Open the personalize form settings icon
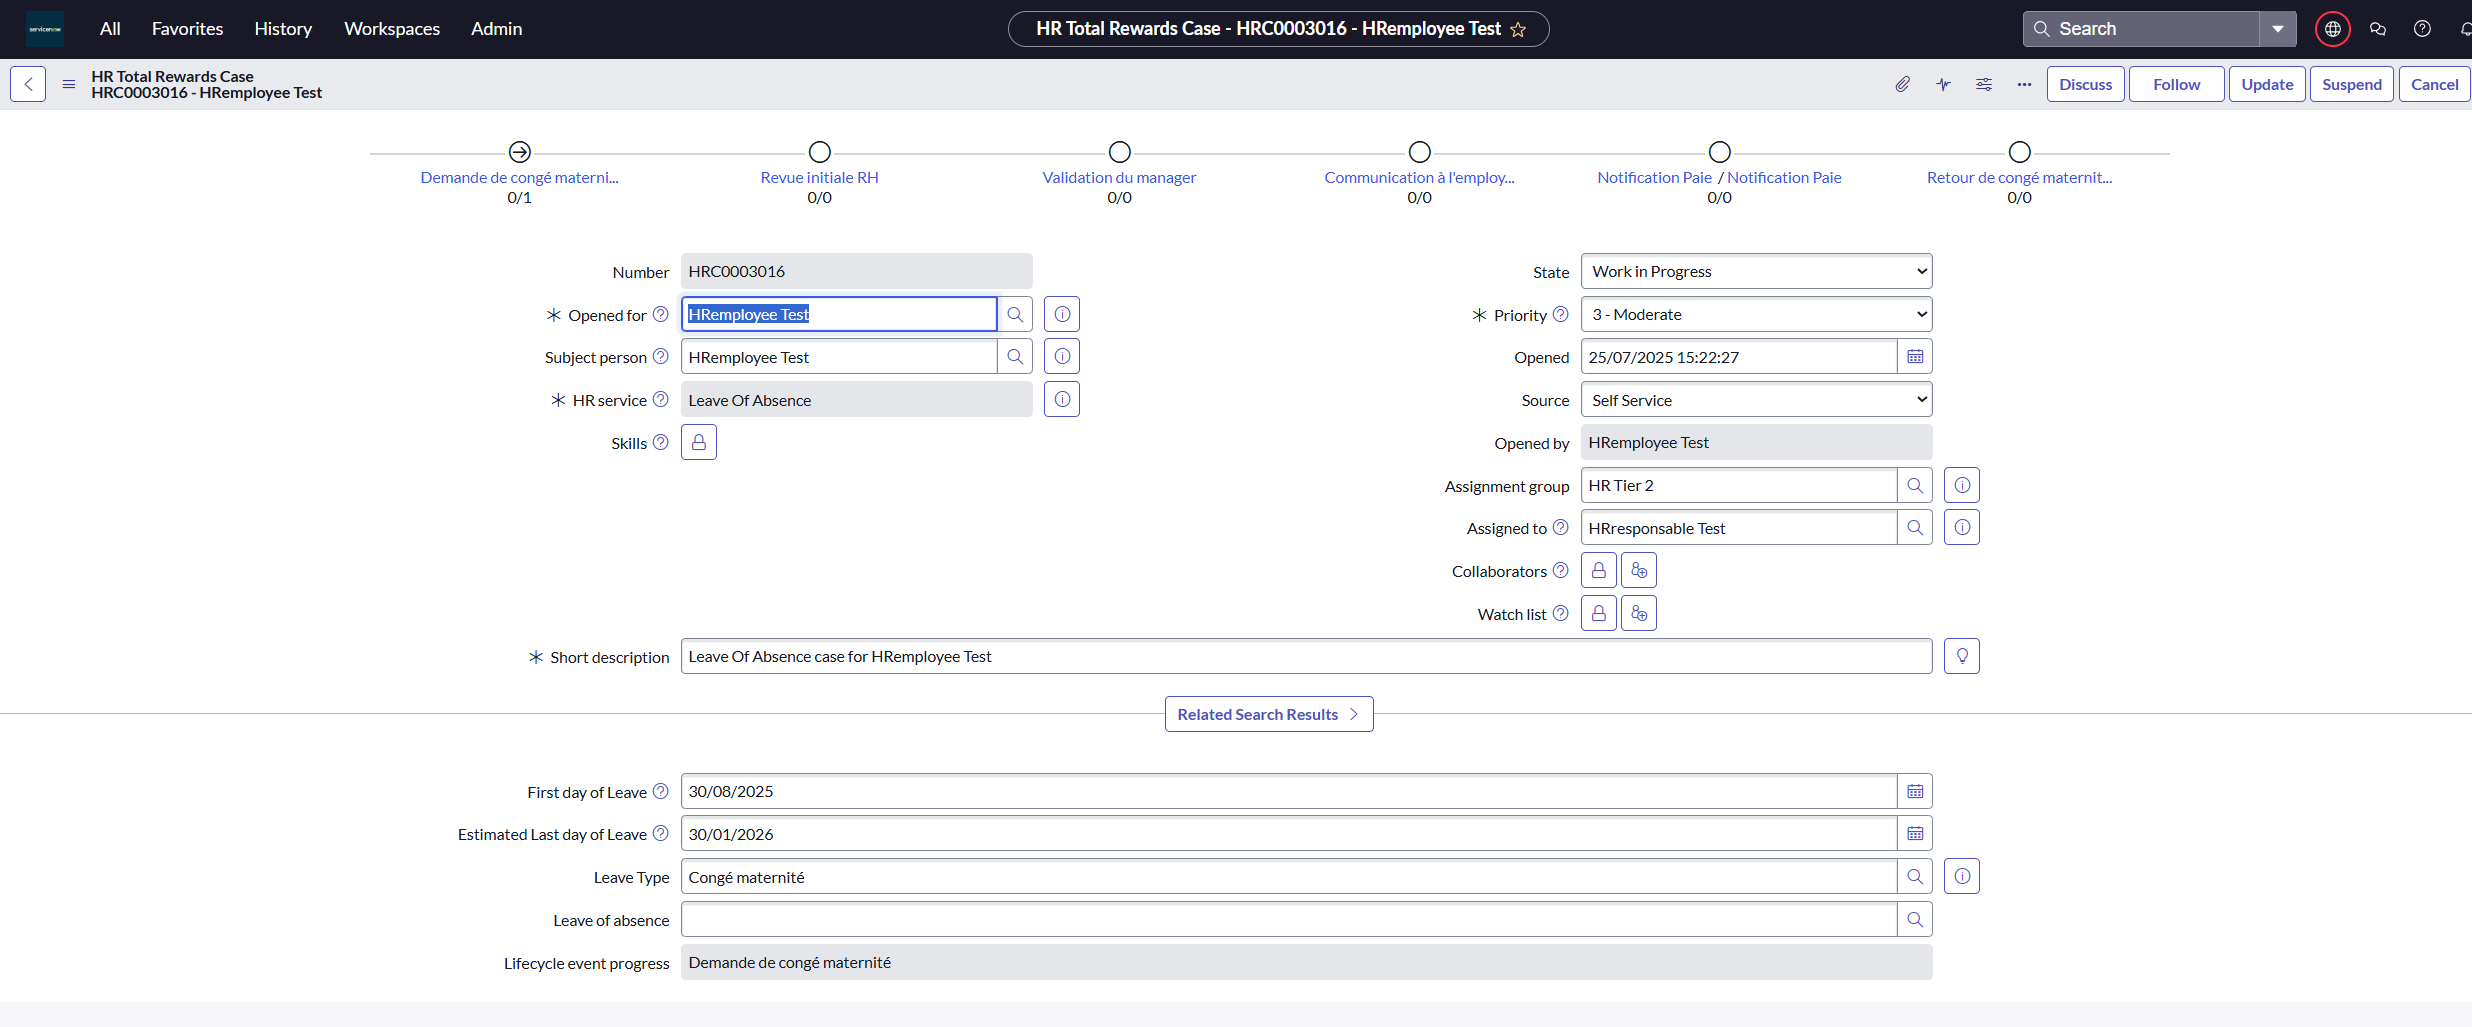 pyautogui.click(x=1983, y=84)
